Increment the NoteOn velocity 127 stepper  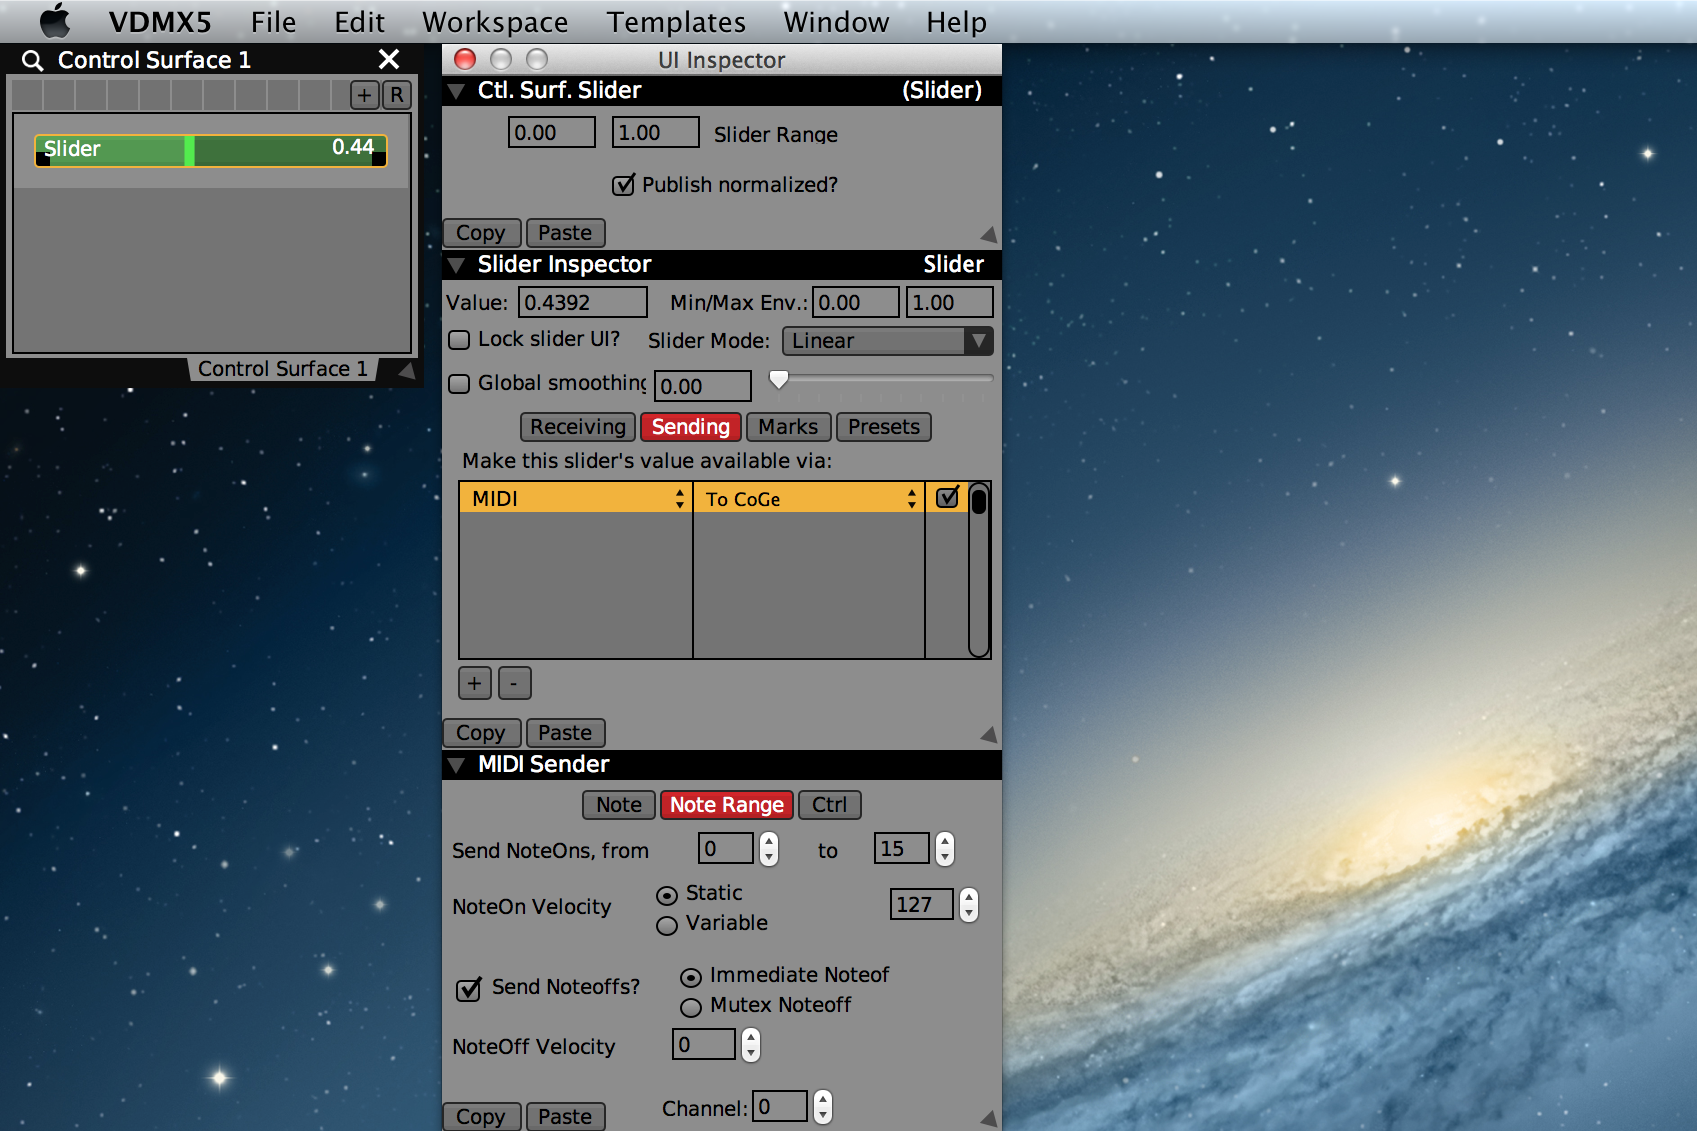coord(968,897)
